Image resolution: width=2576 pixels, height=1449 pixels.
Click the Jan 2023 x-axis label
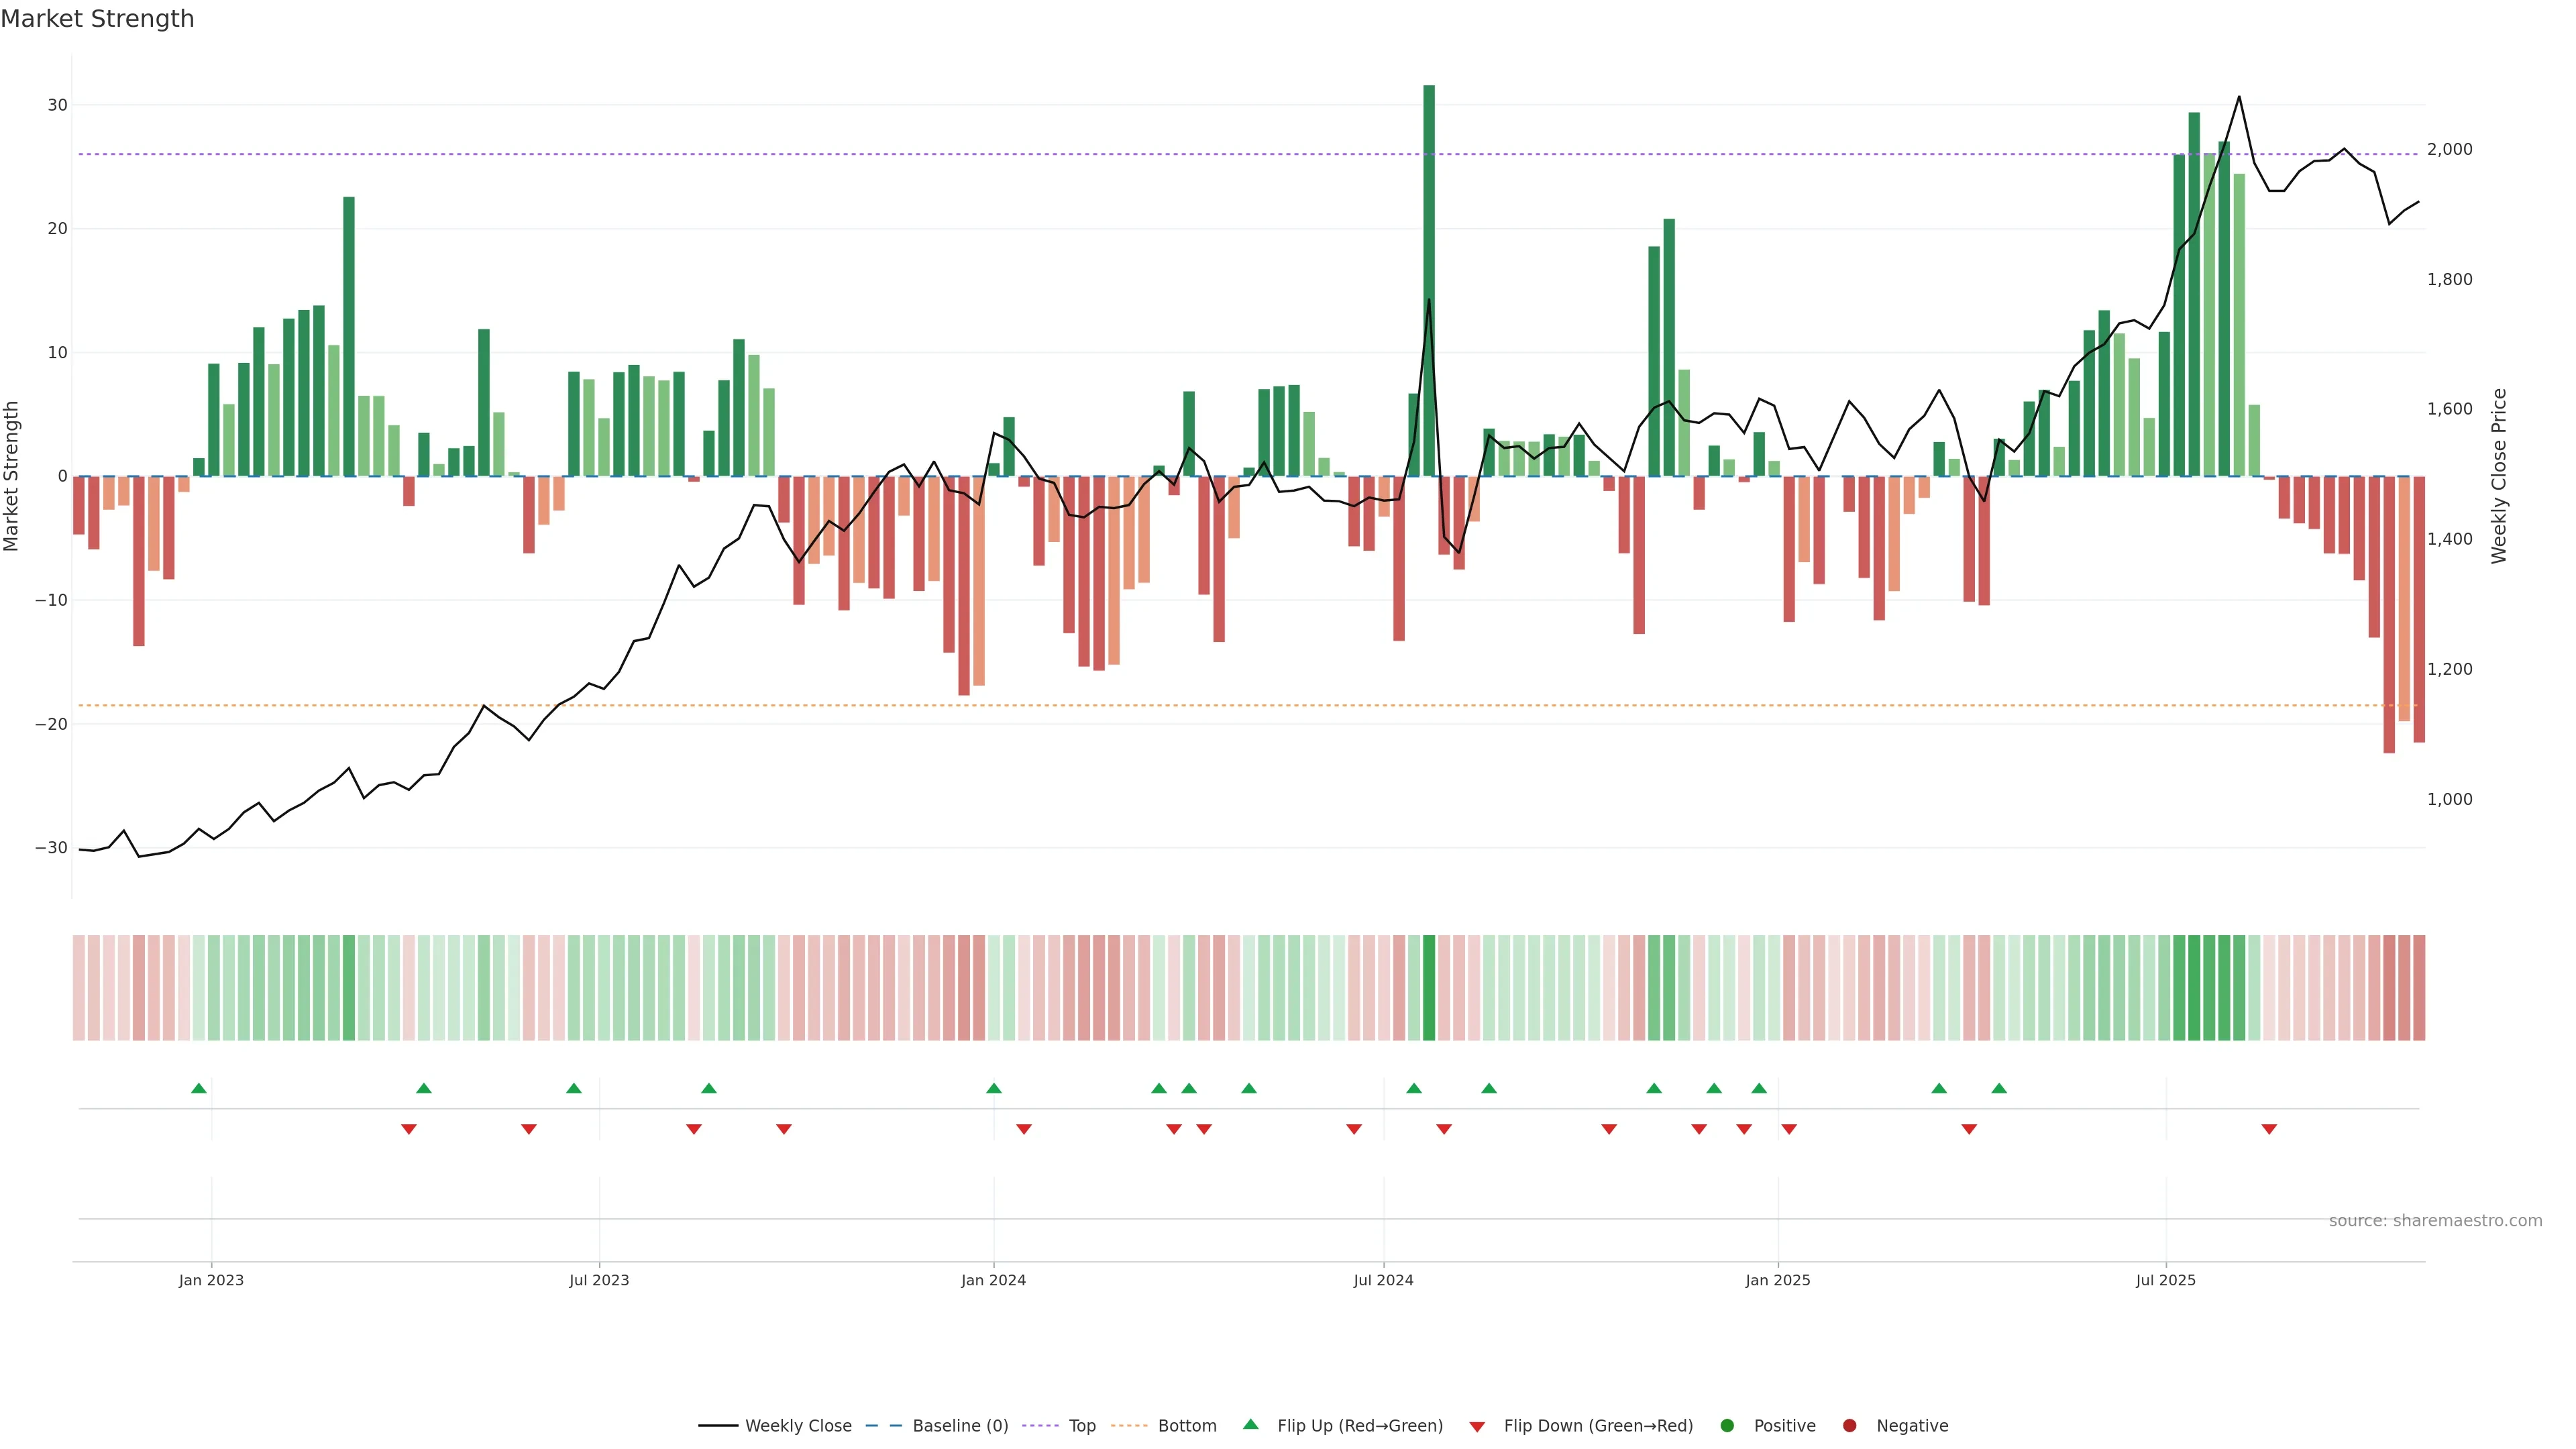click(x=211, y=1280)
